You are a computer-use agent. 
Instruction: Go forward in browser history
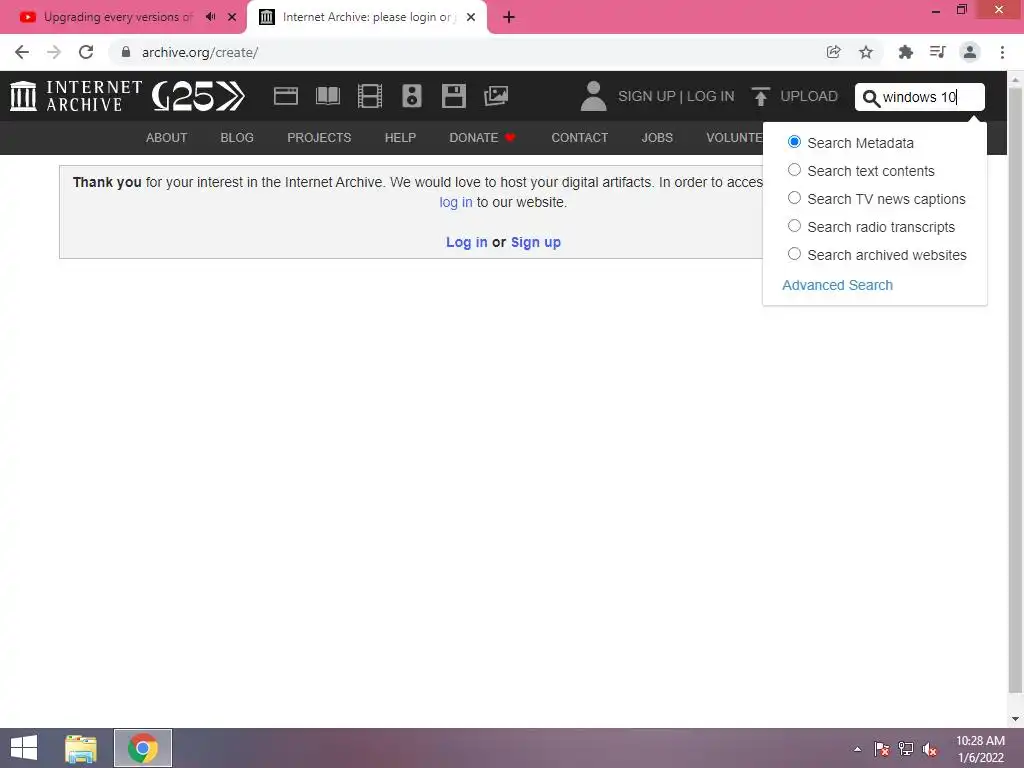pyautogui.click(x=54, y=52)
